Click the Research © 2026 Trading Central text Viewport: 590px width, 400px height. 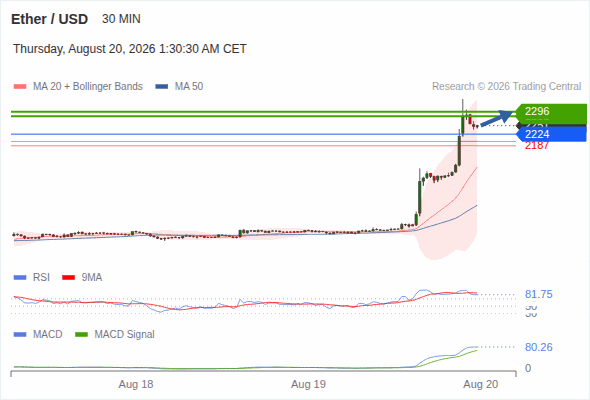(x=506, y=87)
